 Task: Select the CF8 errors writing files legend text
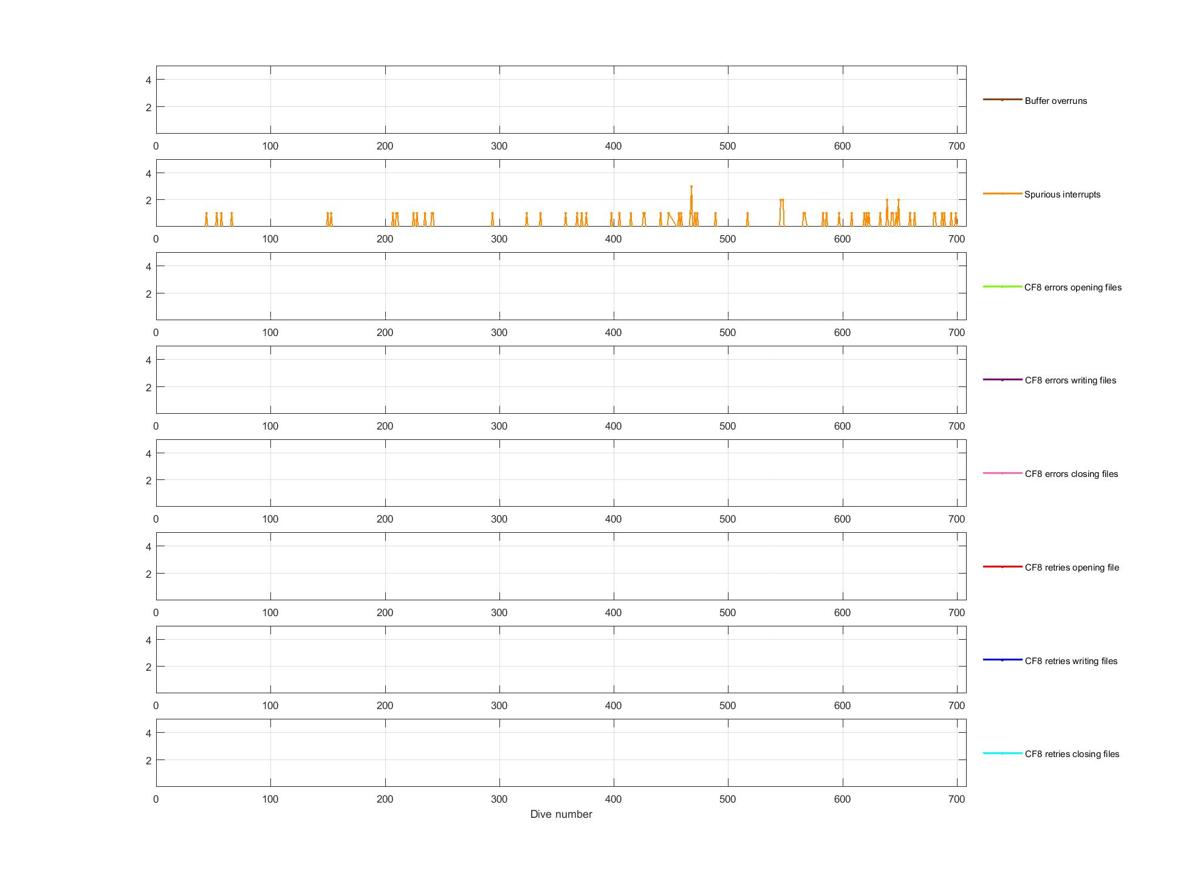point(1070,380)
